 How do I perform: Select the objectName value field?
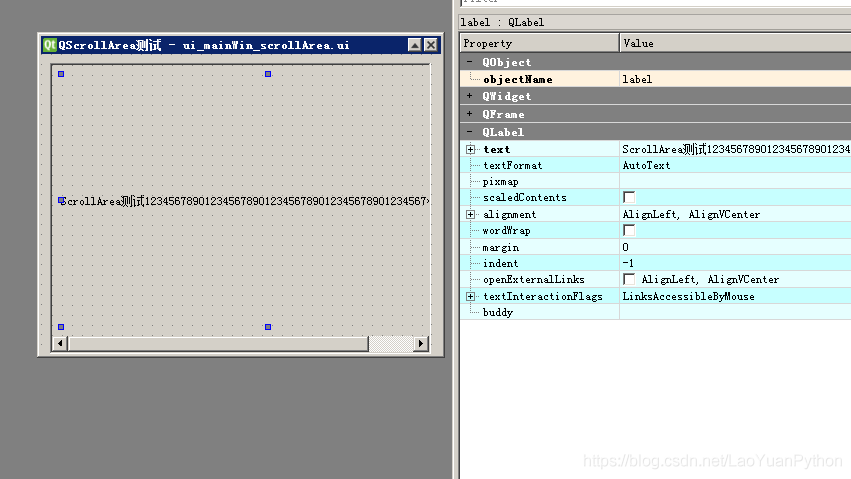pos(735,79)
